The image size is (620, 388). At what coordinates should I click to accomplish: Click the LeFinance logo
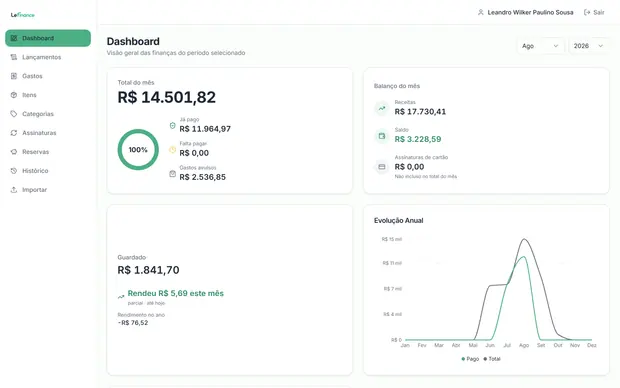pyautogui.click(x=23, y=15)
